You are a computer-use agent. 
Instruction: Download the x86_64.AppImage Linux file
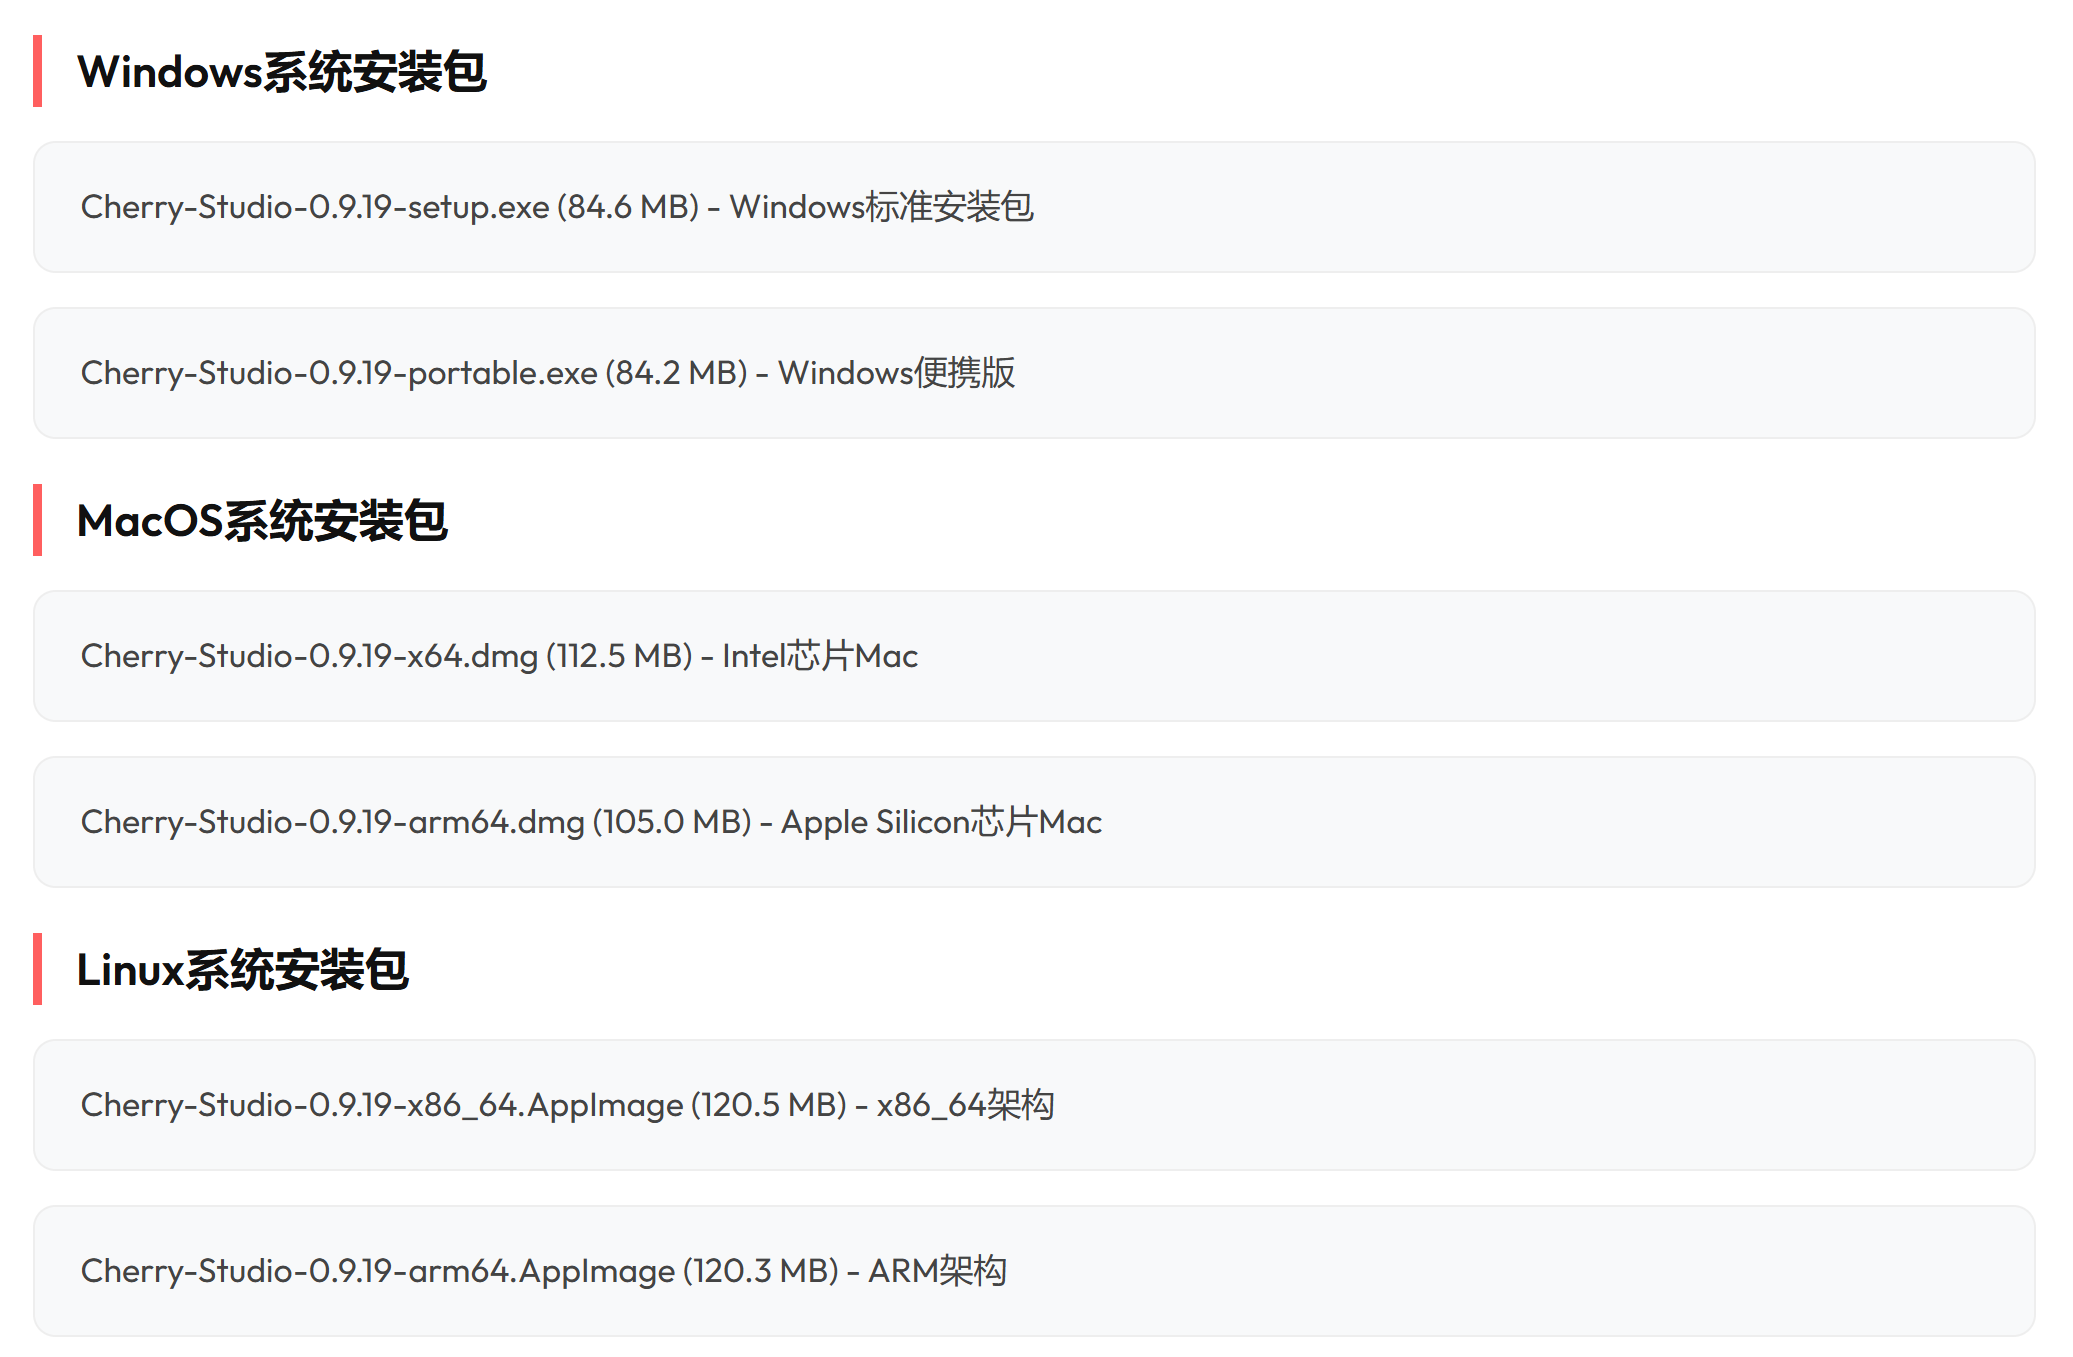pyautogui.click(x=382, y=1105)
